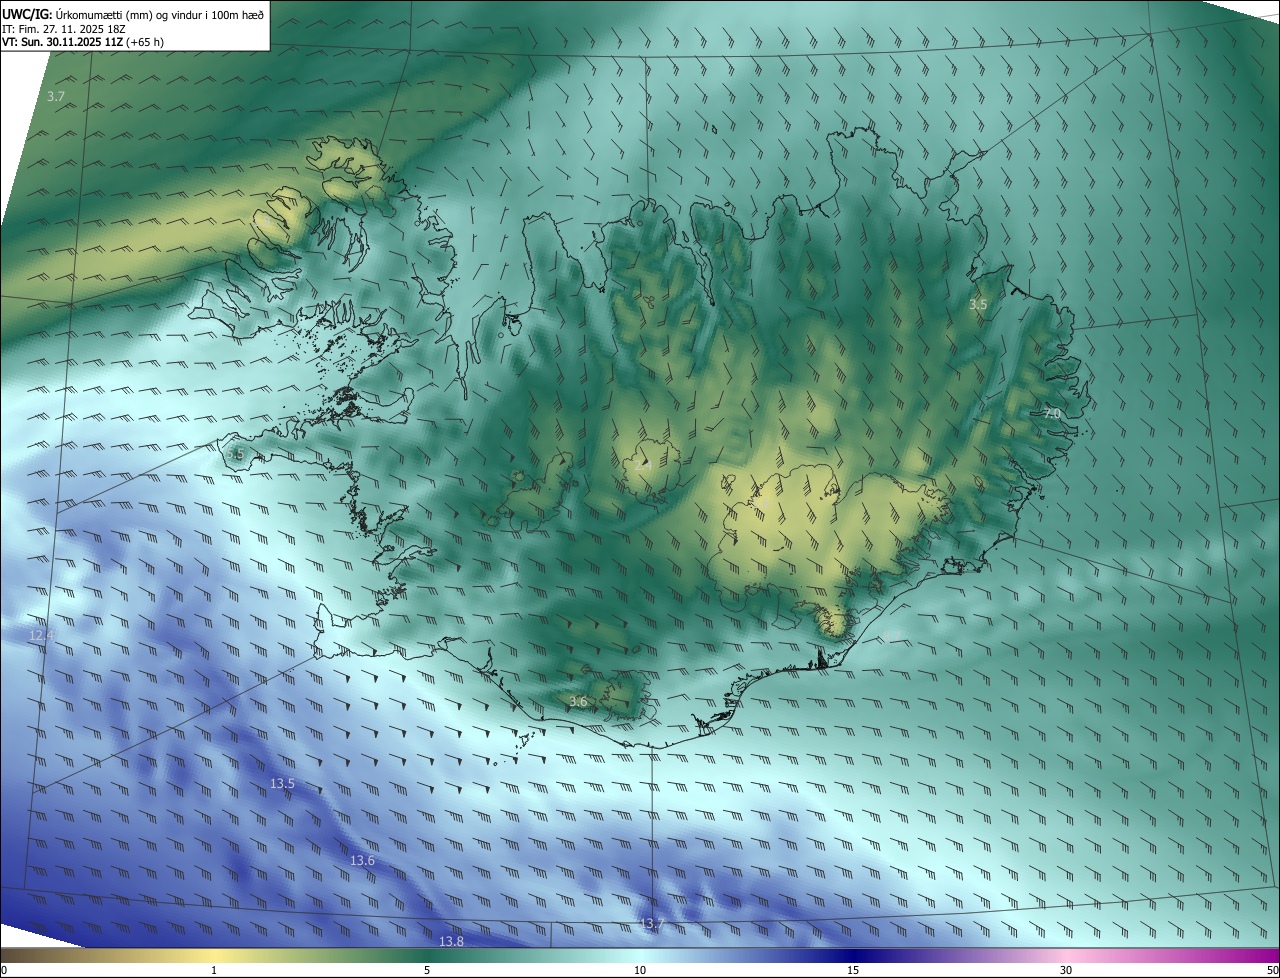This screenshot has height=978, width=1280.
Task: Click the colorbar tick label "5"
Action: coord(427,970)
